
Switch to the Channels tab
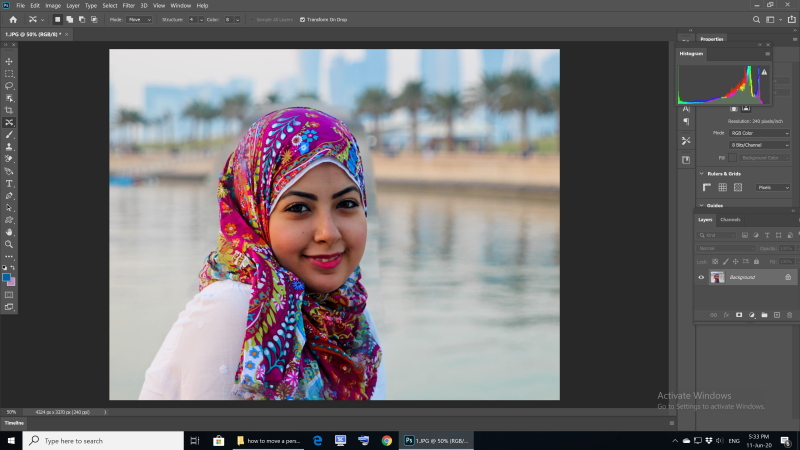(730, 220)
